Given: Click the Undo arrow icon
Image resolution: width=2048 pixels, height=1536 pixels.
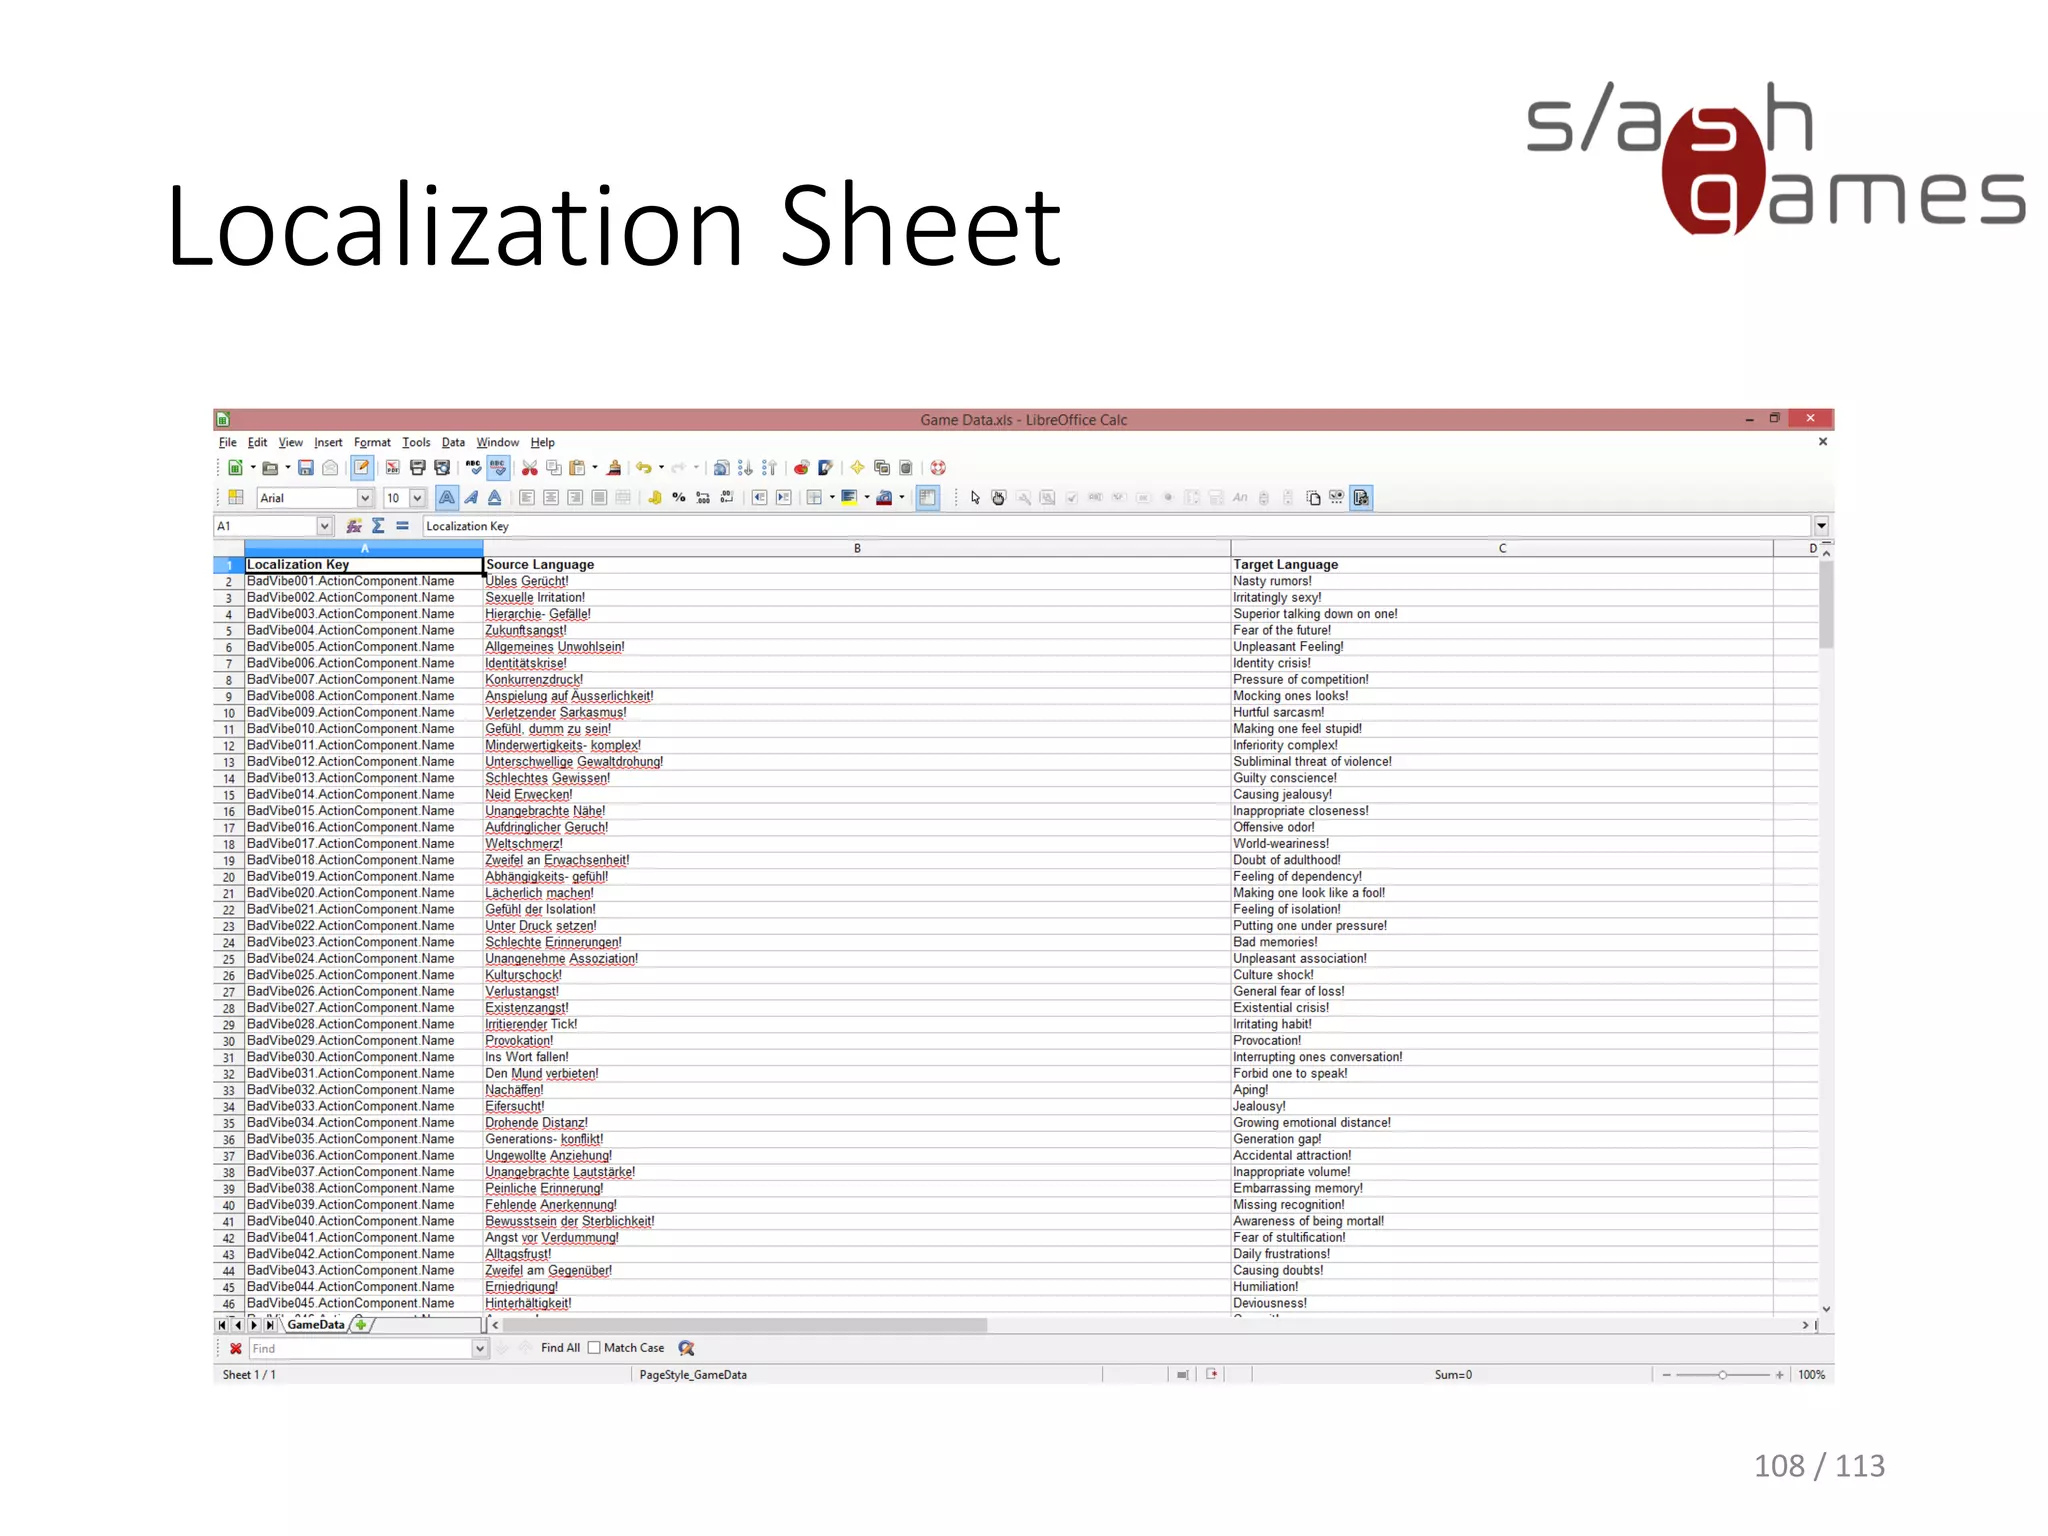Looking at the screenshot, I should 644,468.
